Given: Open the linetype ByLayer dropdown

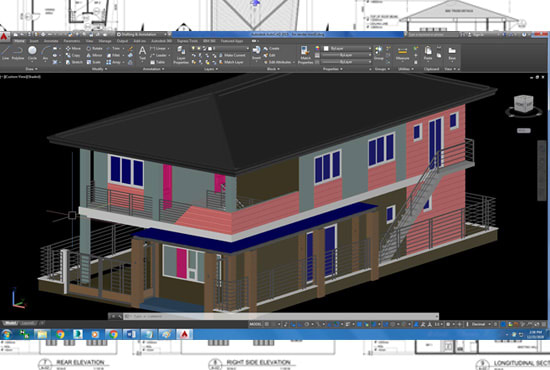Looking at the screenshot, I should point(347,62).
